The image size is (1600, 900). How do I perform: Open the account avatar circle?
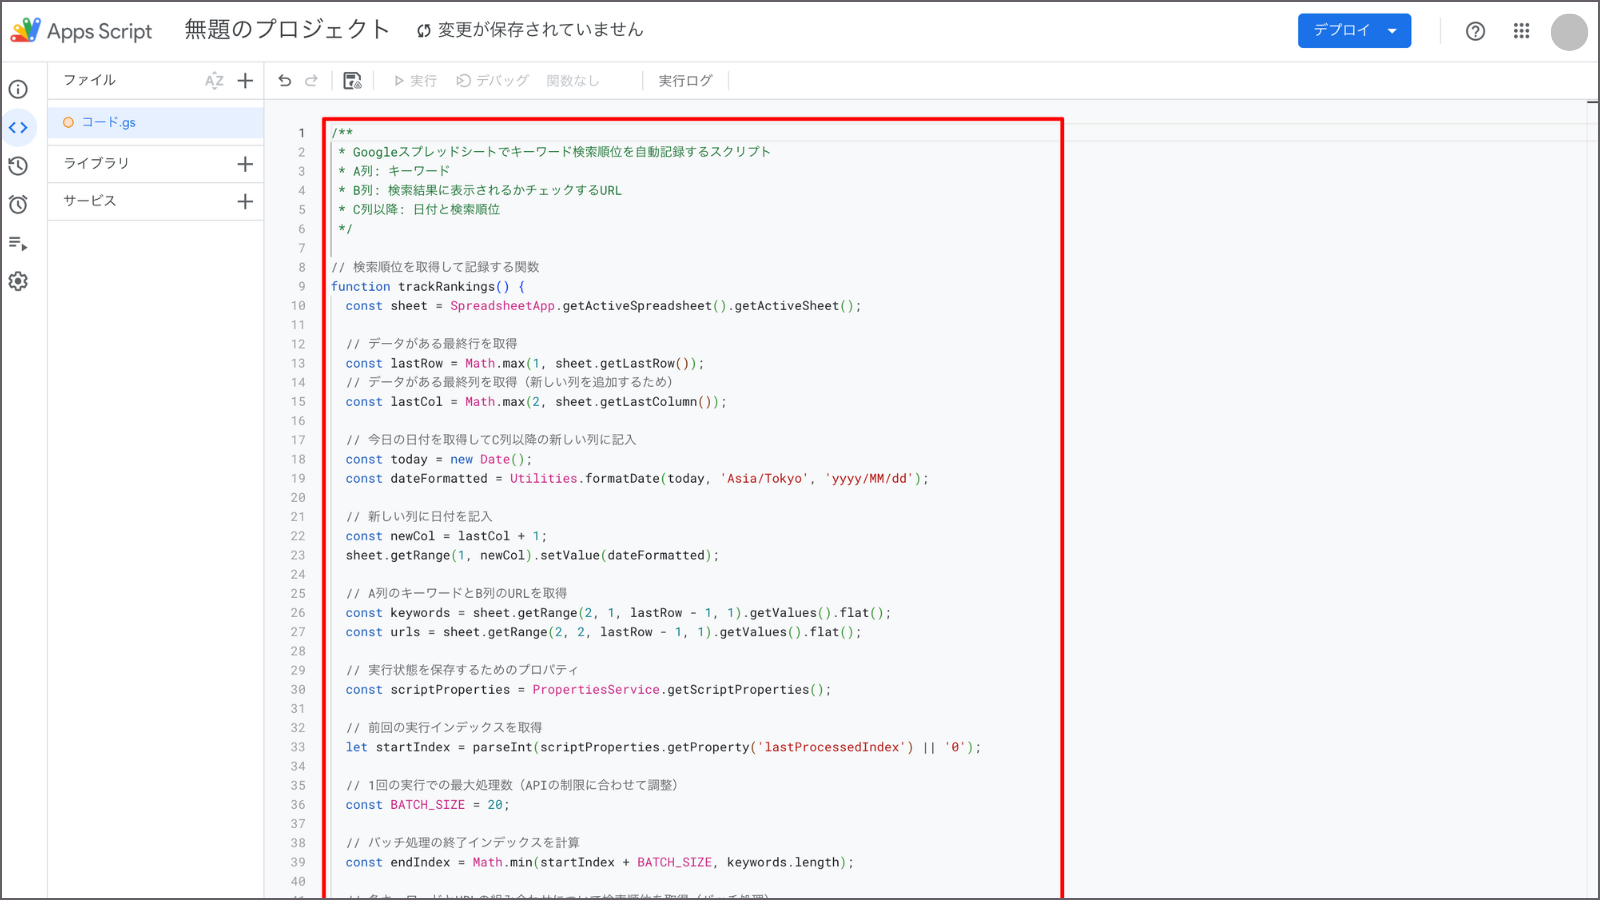(1569, 31)
